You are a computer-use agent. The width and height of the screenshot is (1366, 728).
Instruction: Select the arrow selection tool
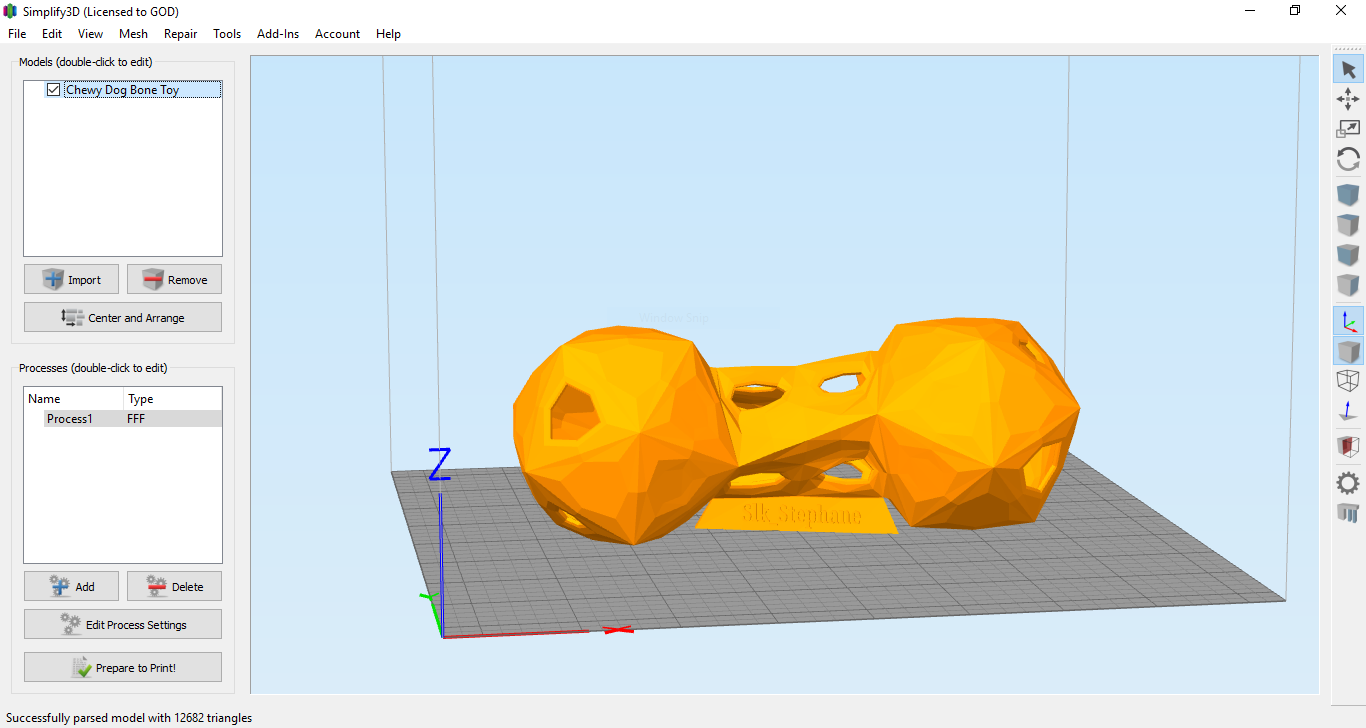1348,69
